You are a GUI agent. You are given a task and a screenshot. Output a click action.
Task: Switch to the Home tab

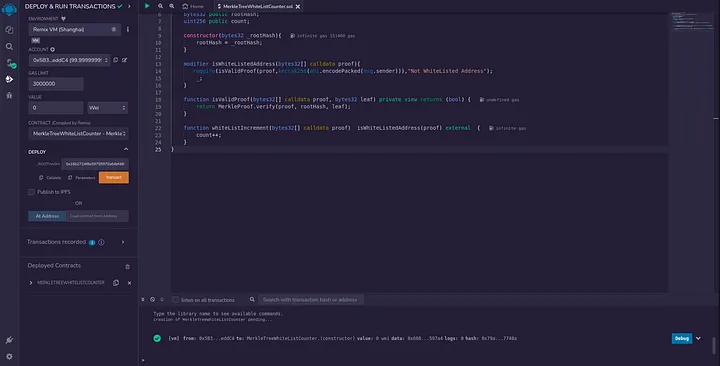coord(193,6)
